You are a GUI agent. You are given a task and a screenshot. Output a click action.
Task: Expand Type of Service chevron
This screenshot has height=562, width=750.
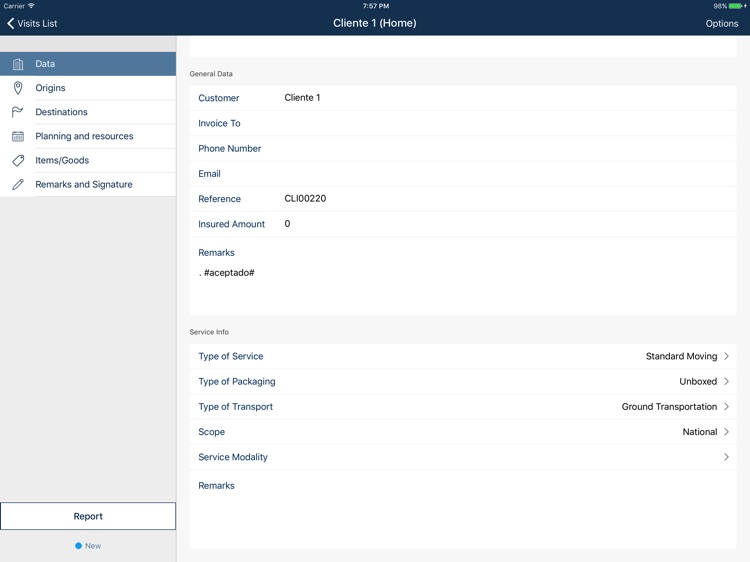pos(726,356)
